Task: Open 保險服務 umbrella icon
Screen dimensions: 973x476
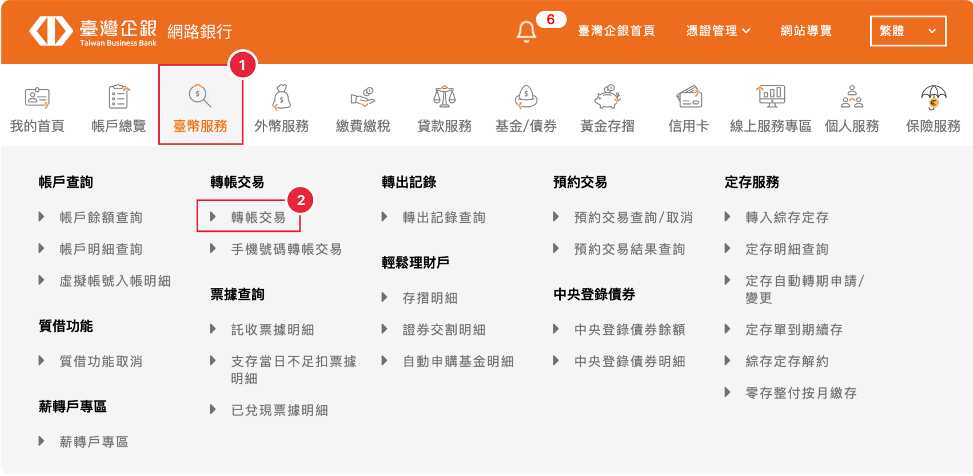Action: (x=932, y=97)
